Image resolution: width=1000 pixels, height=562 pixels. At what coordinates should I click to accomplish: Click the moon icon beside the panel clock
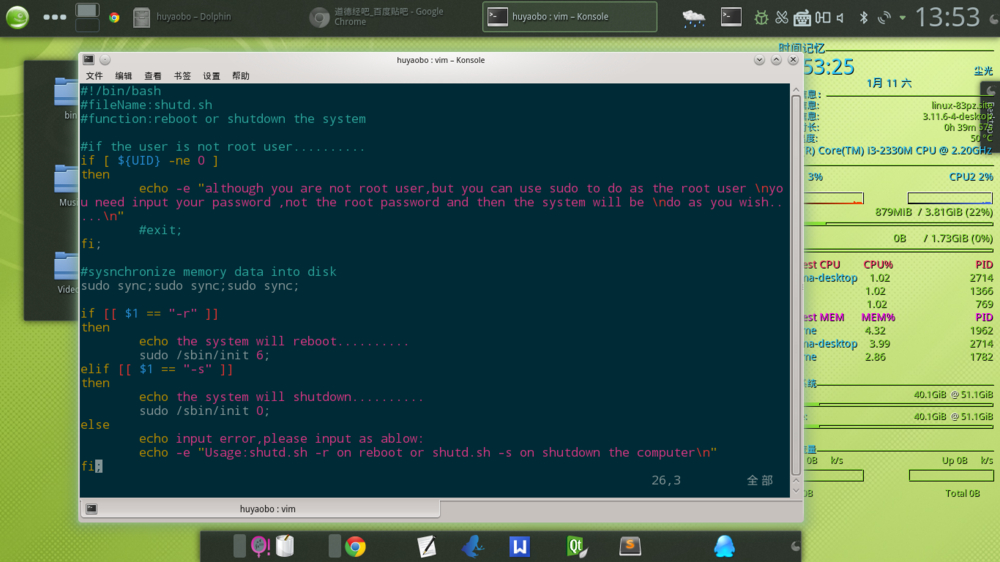994,18
